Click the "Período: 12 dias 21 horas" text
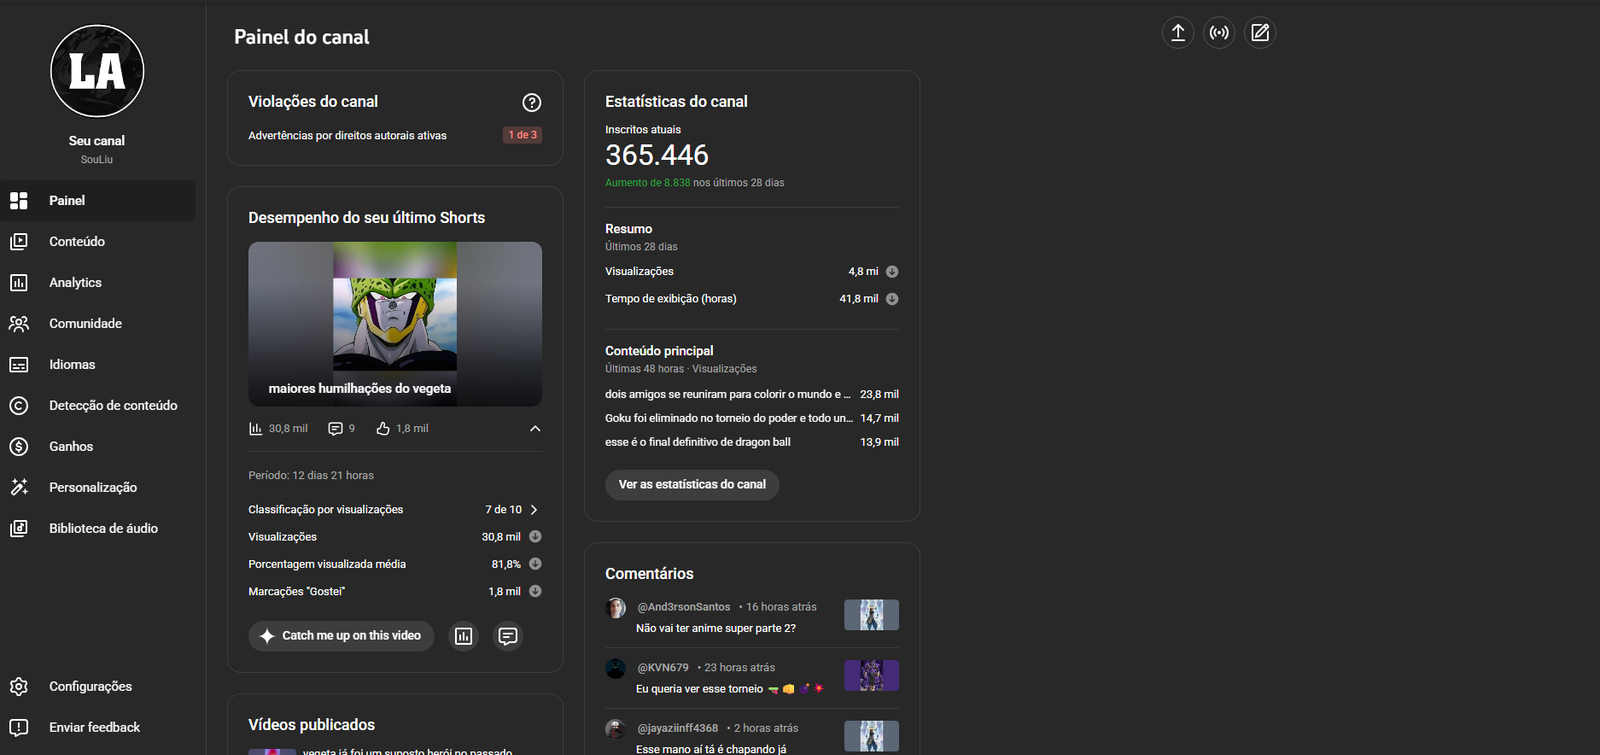 point(311,476)
